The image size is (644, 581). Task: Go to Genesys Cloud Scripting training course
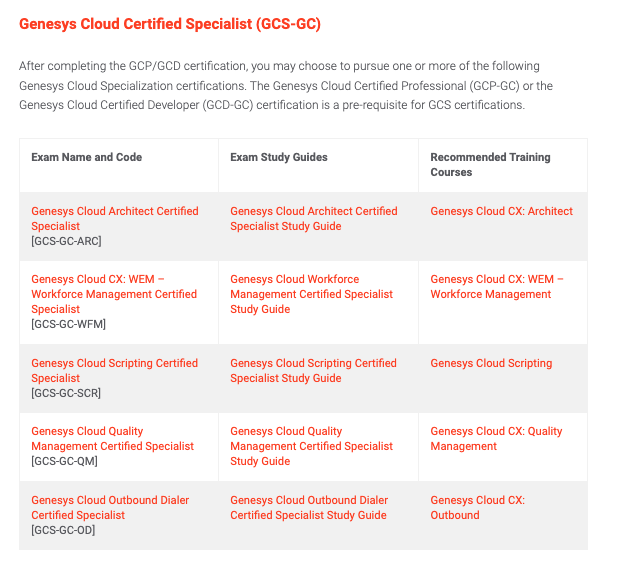pyautogui.click(x=491, y=363)
